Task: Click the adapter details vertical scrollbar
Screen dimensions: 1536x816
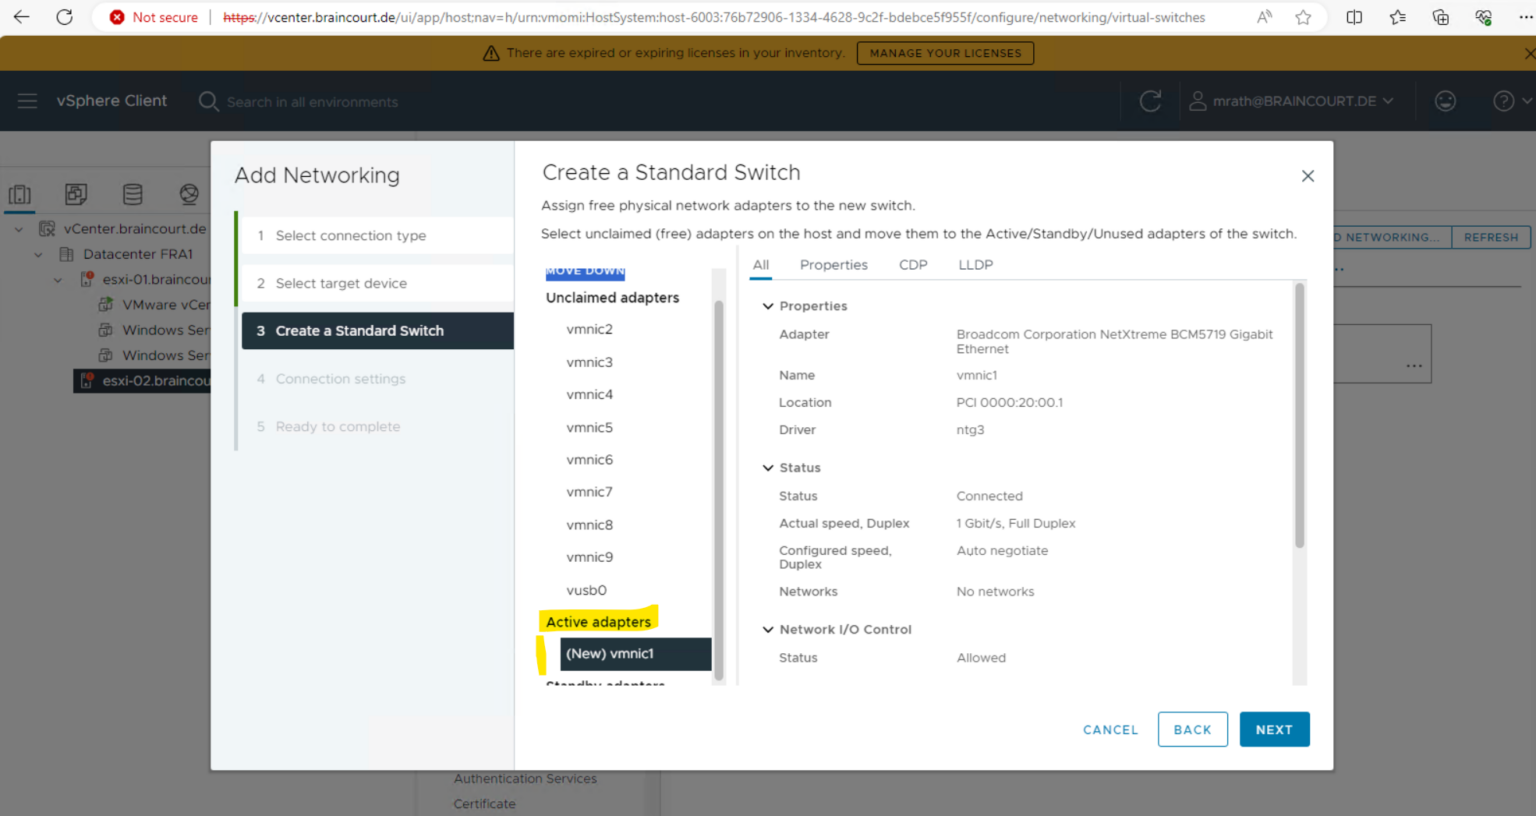Action: 1299,415
